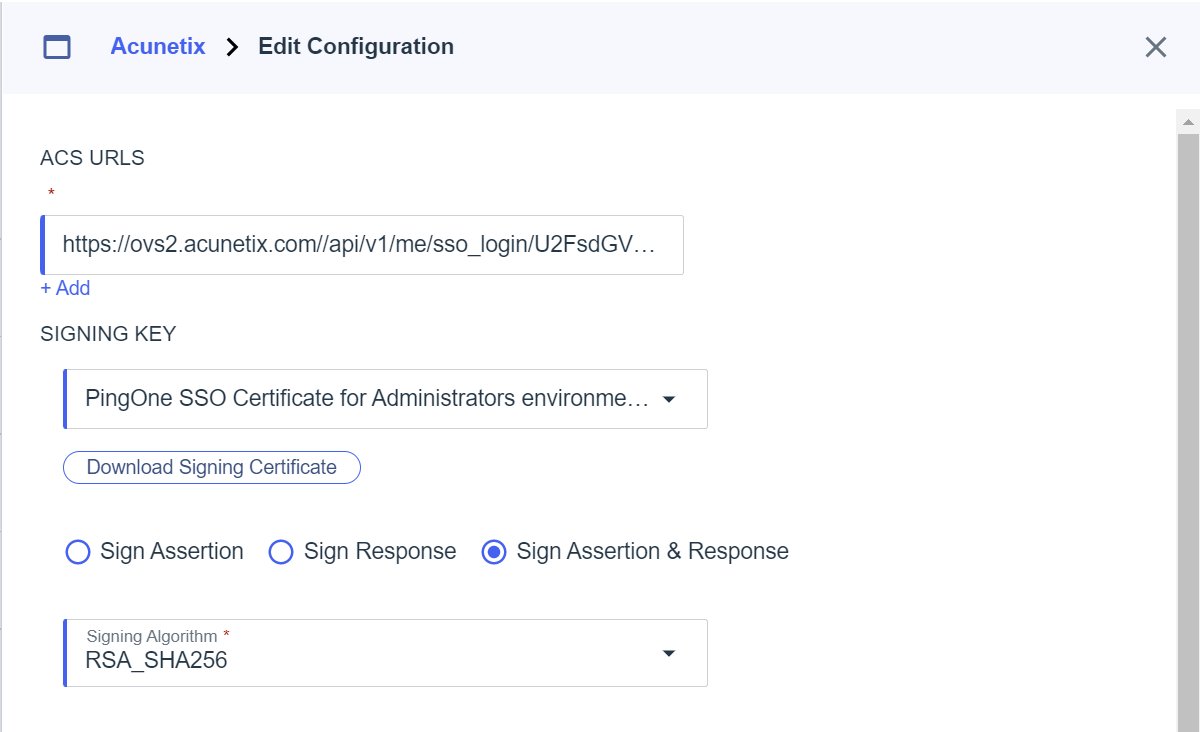Click the application window icon beside Acunetix
The image size is (1200, 732).
coord(57,47)
